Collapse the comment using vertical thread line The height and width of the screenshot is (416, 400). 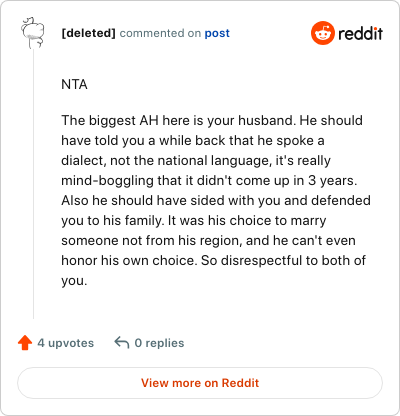coord(33,183)
